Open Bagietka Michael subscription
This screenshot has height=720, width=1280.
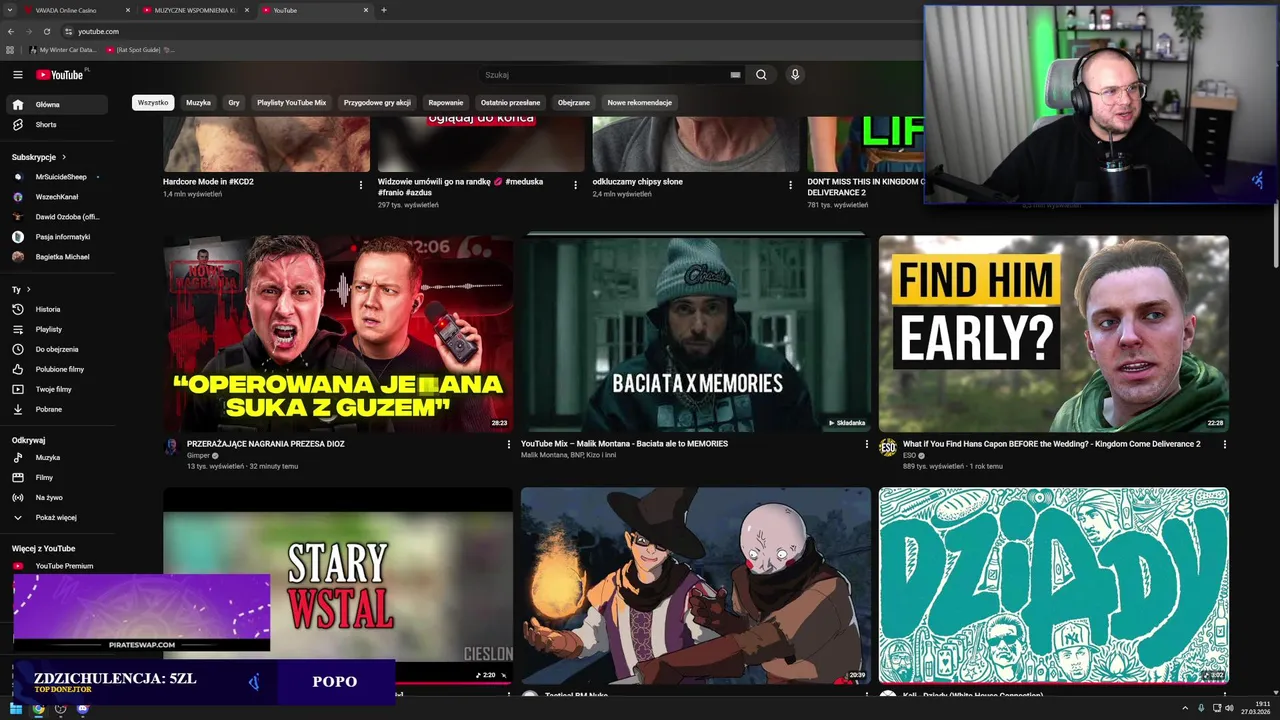click(58, 257)
